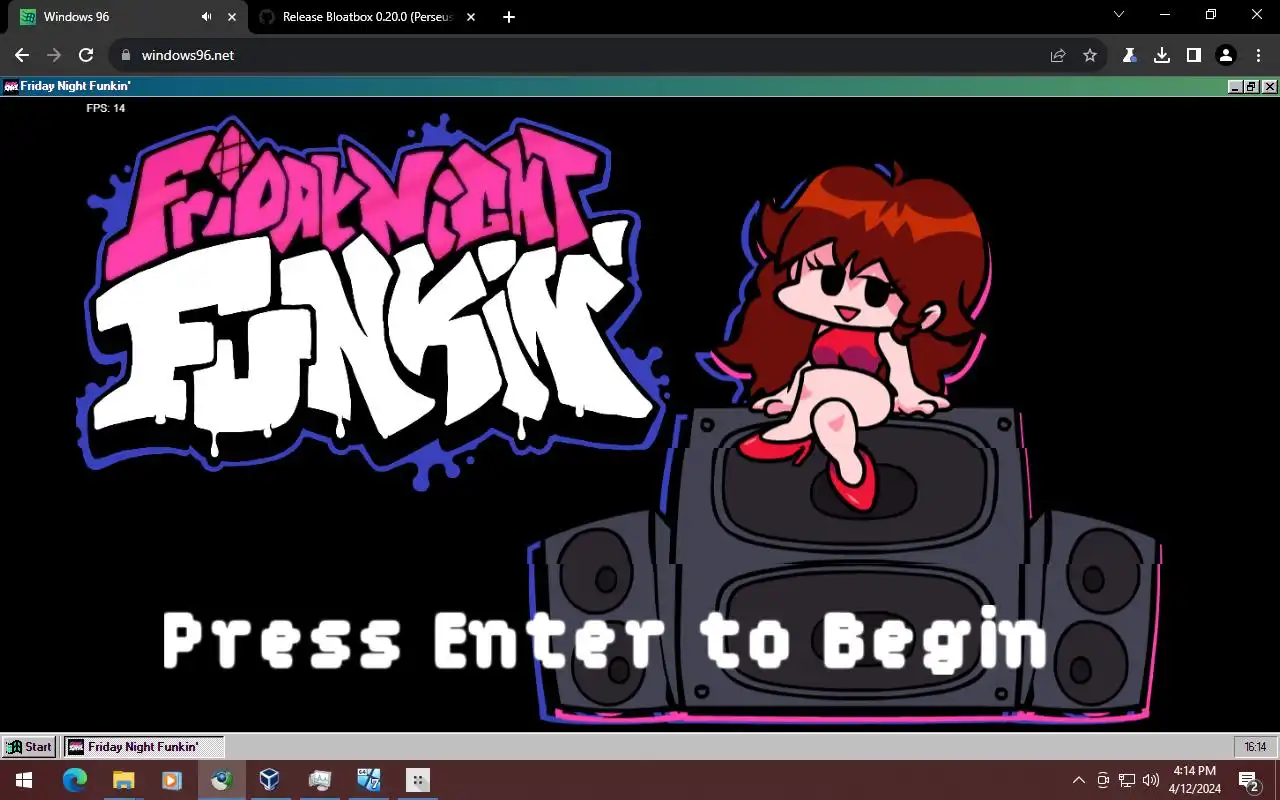Viewport: 1280px width, 800px height.
Task: Minimize the Chrome browser window
Action: click(x=1165, y=15)
